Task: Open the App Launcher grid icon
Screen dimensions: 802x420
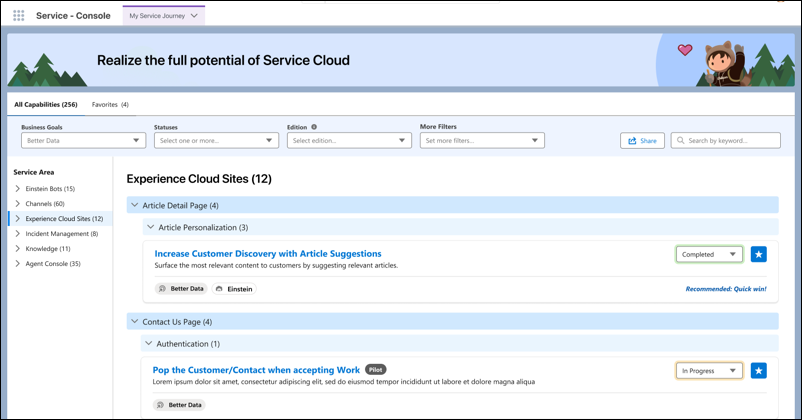Action: click(18, 15)
